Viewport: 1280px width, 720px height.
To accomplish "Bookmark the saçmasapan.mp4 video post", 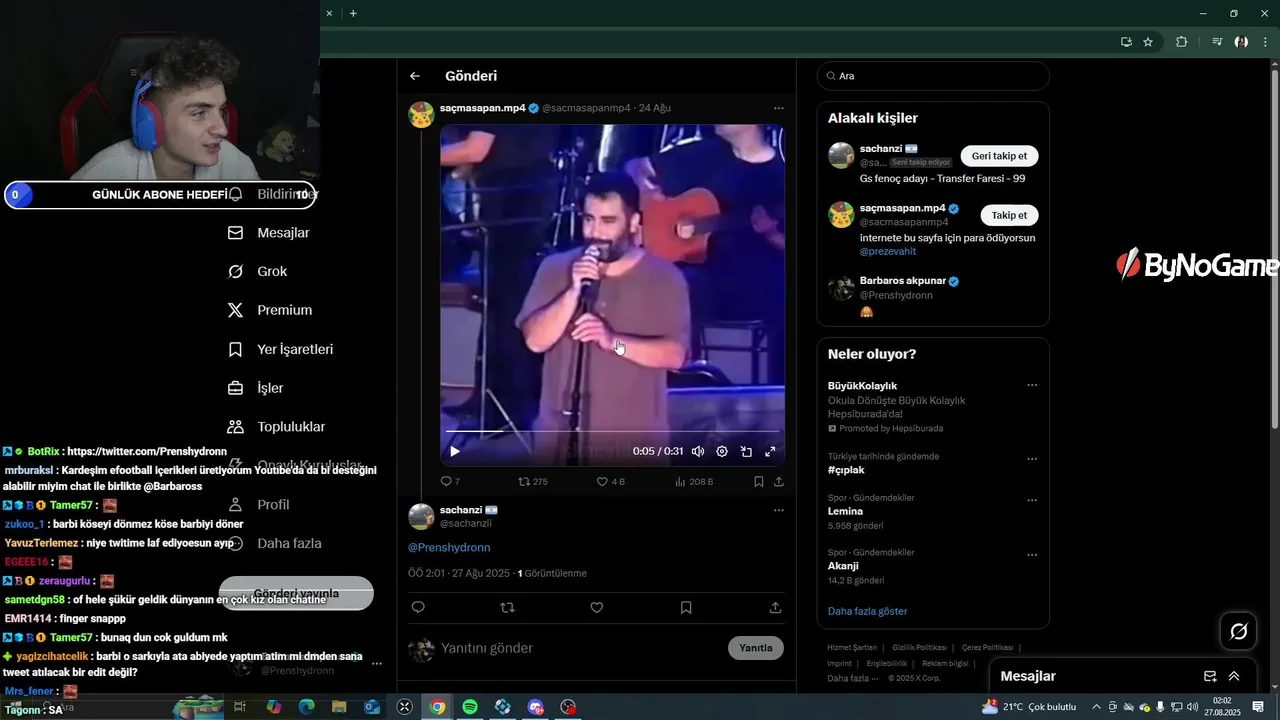I will (x=759, y=481).
